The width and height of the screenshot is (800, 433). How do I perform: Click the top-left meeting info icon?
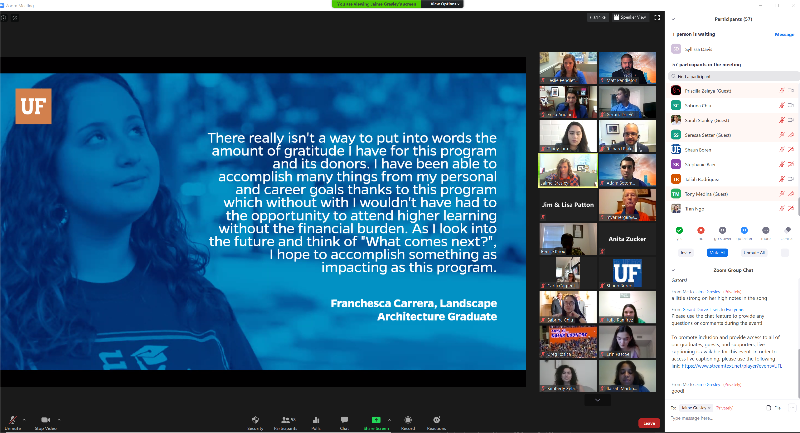coord(4,17)
